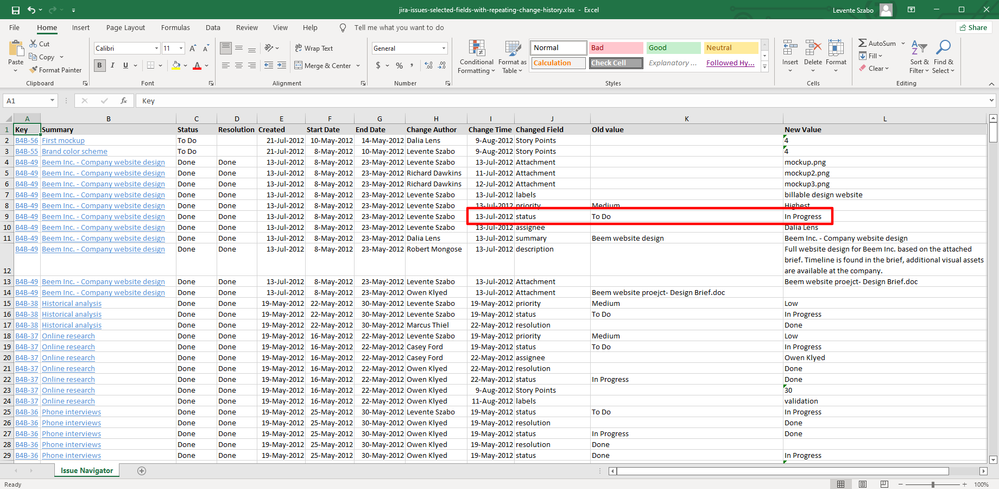Open the Font Color dropdown arrow
Viewport: 999px width, 489px height.
tap(206, 66)
